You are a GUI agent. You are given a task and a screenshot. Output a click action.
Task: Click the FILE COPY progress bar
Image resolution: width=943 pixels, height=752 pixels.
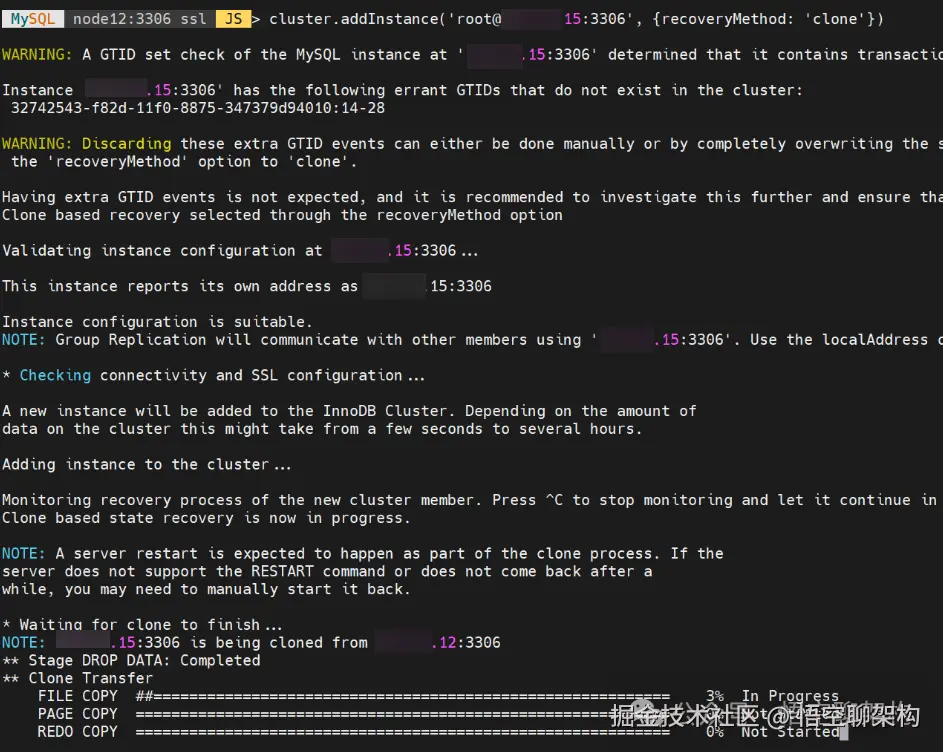click(402, 696)
